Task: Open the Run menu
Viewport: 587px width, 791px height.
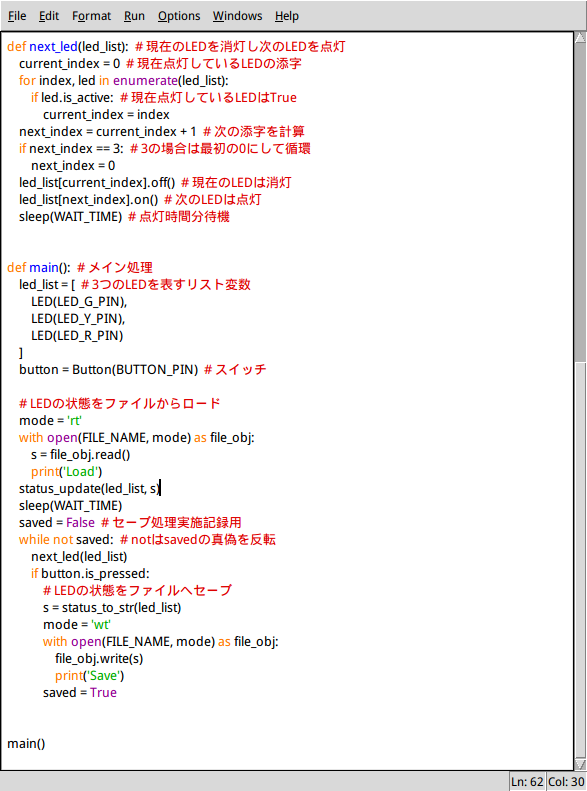Action: pos(134,16)
